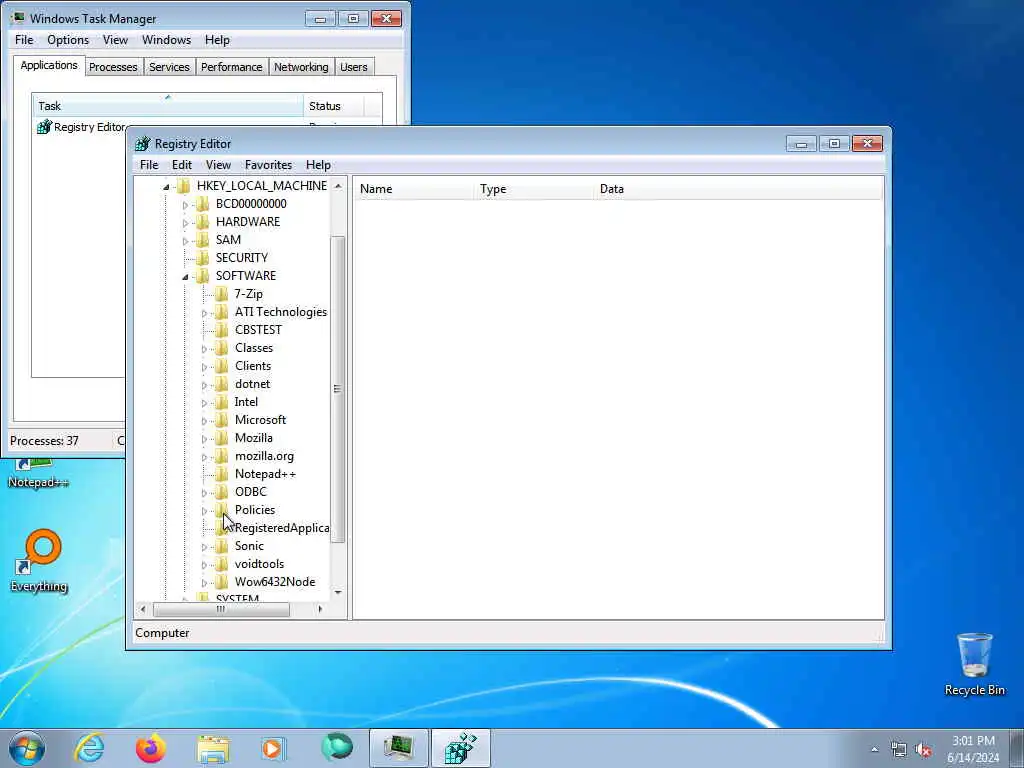Open Firefox from the taskbar
The width and height of the screenshot is (1024, 768).
150,748
